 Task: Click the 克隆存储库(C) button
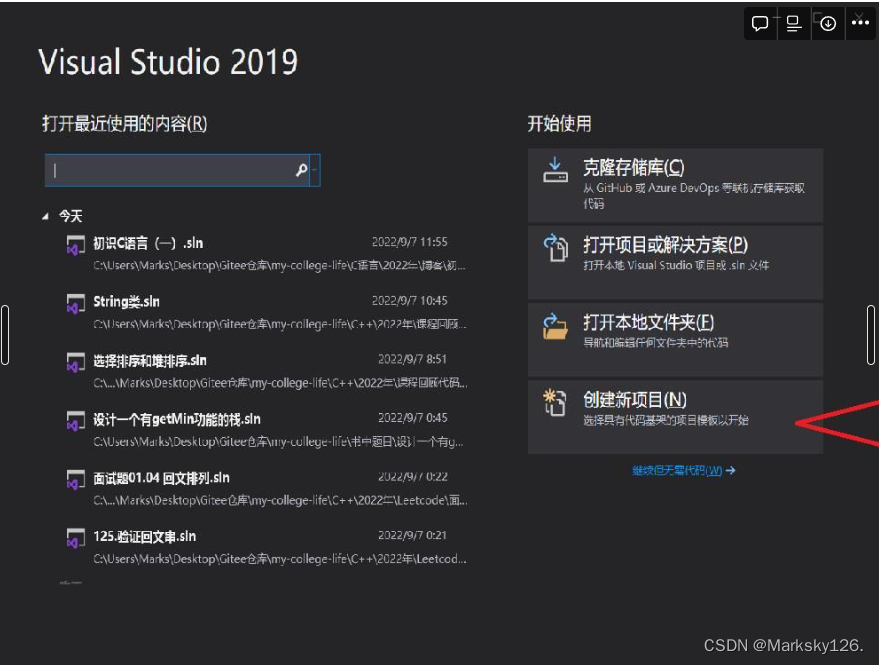[676, 185]
